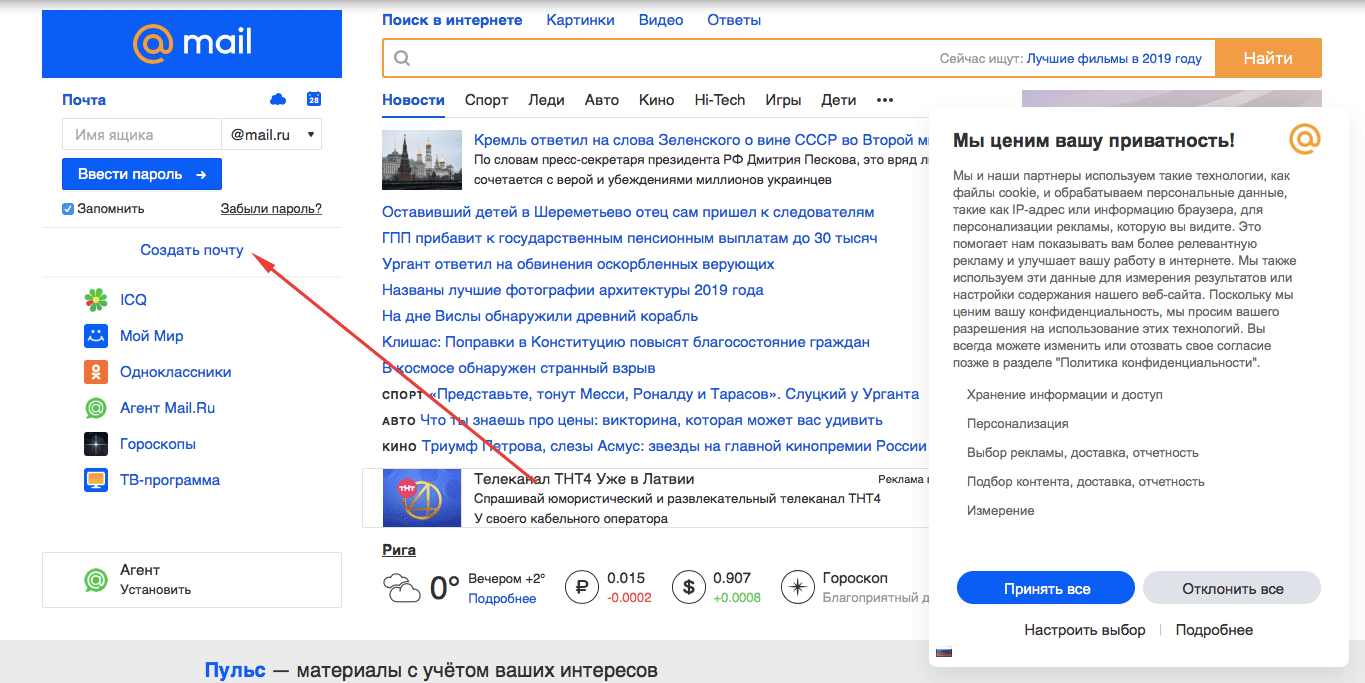This screenshot has height=683, width=1365.
Task: Switch to the Спорт news tab
Action: coord(486,100)
